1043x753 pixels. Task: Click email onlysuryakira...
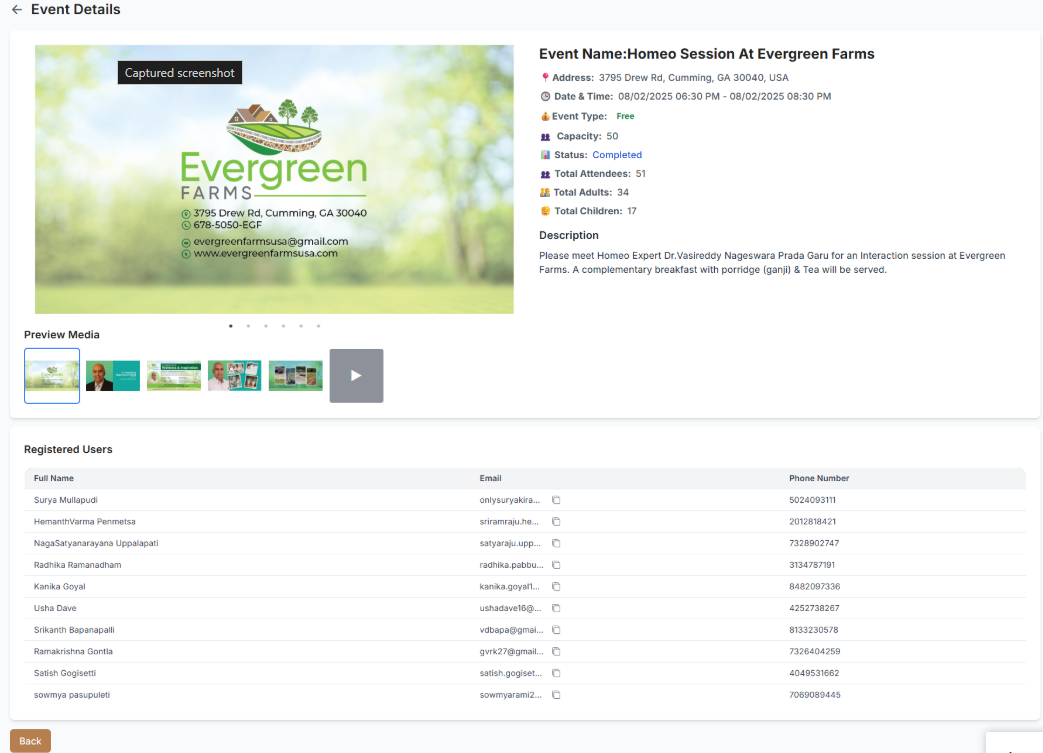click(510, 500)
